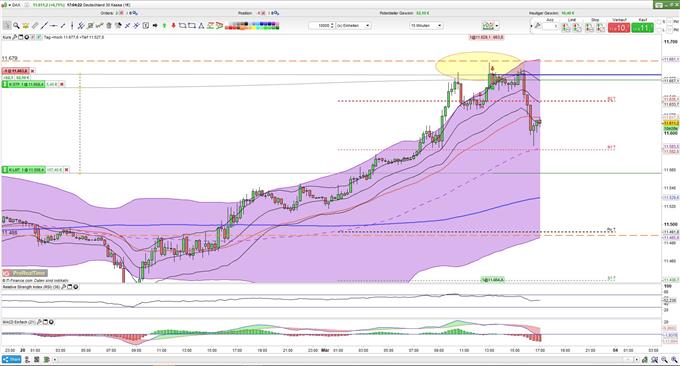
Task: Close all orders with the Orders red x
Action: (x=121, y=13)
